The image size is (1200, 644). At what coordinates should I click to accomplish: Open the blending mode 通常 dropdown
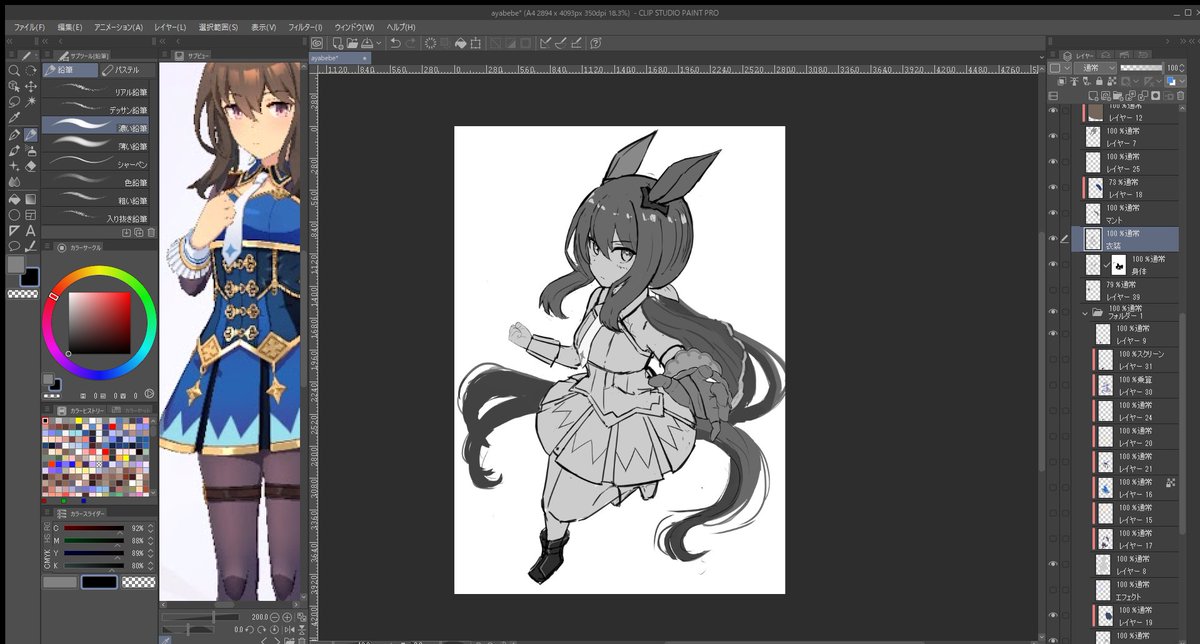(1095, 68)
